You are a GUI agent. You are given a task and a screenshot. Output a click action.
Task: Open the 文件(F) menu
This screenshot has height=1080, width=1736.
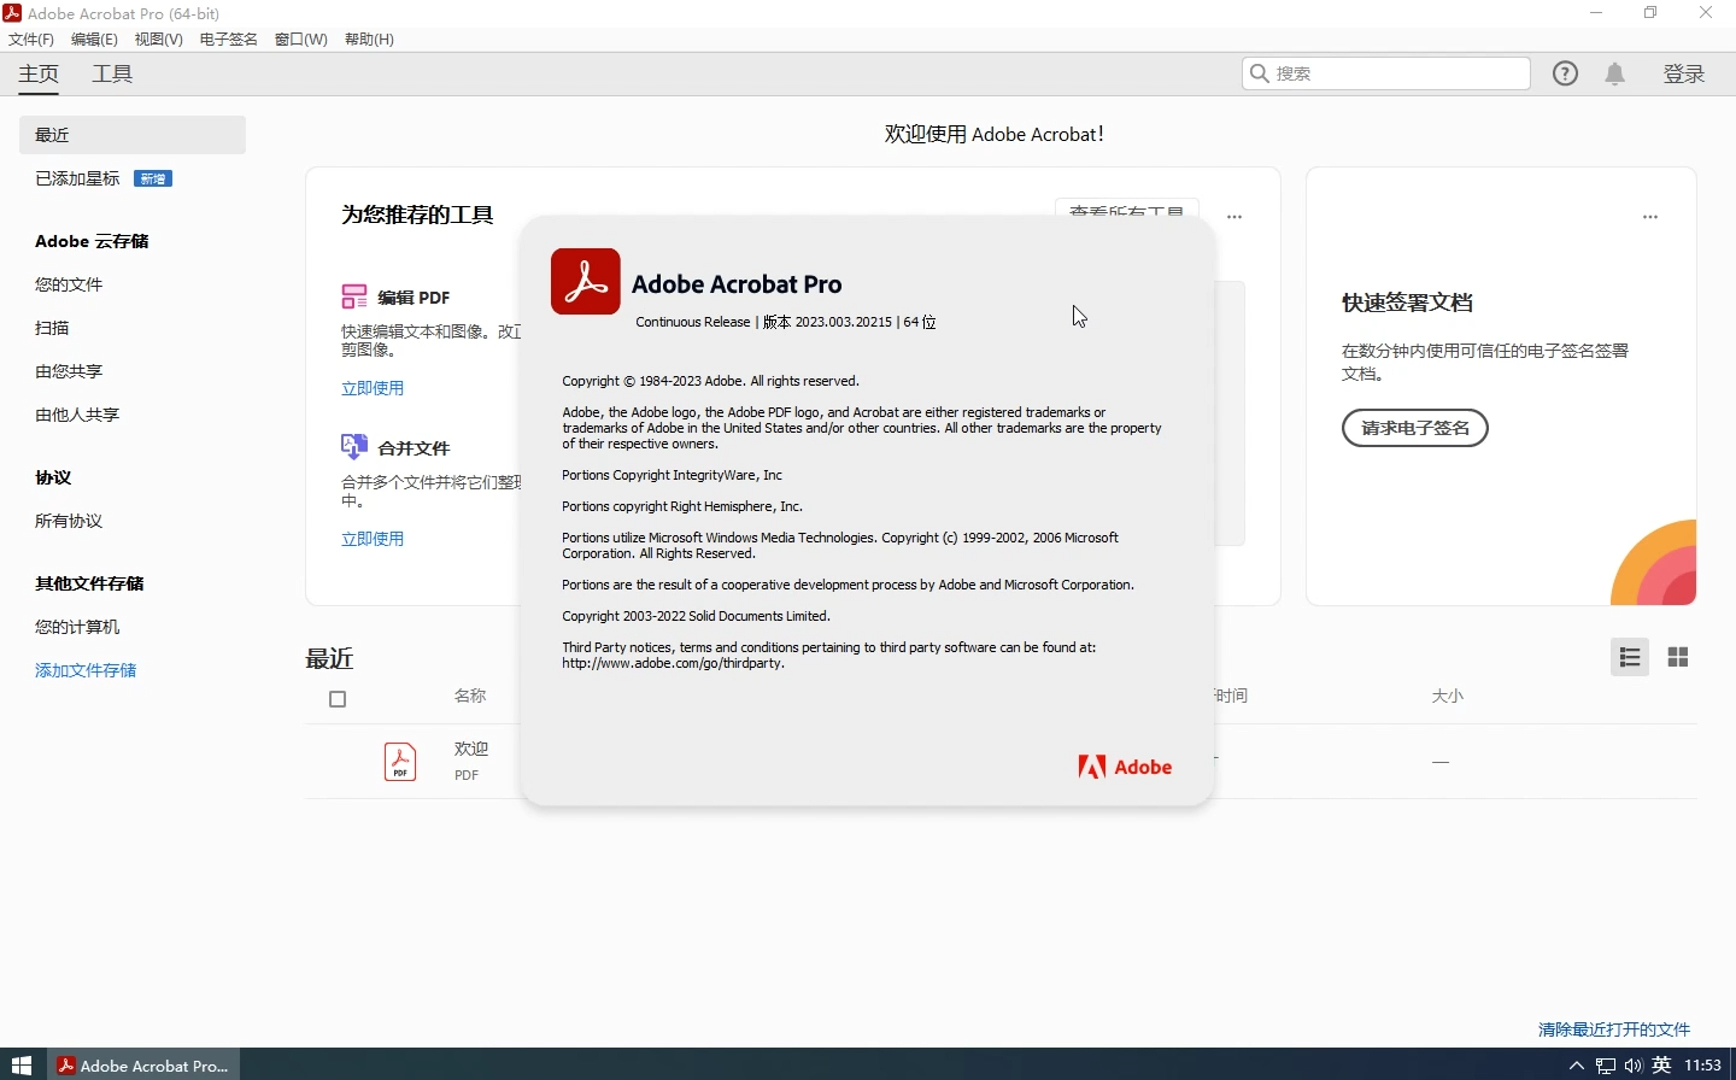tap(31, 39)
